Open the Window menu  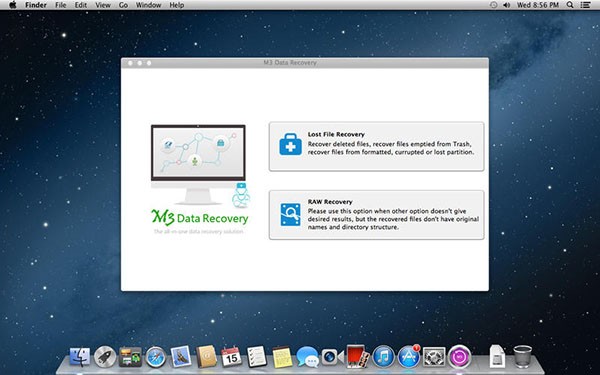coord(148,5)
